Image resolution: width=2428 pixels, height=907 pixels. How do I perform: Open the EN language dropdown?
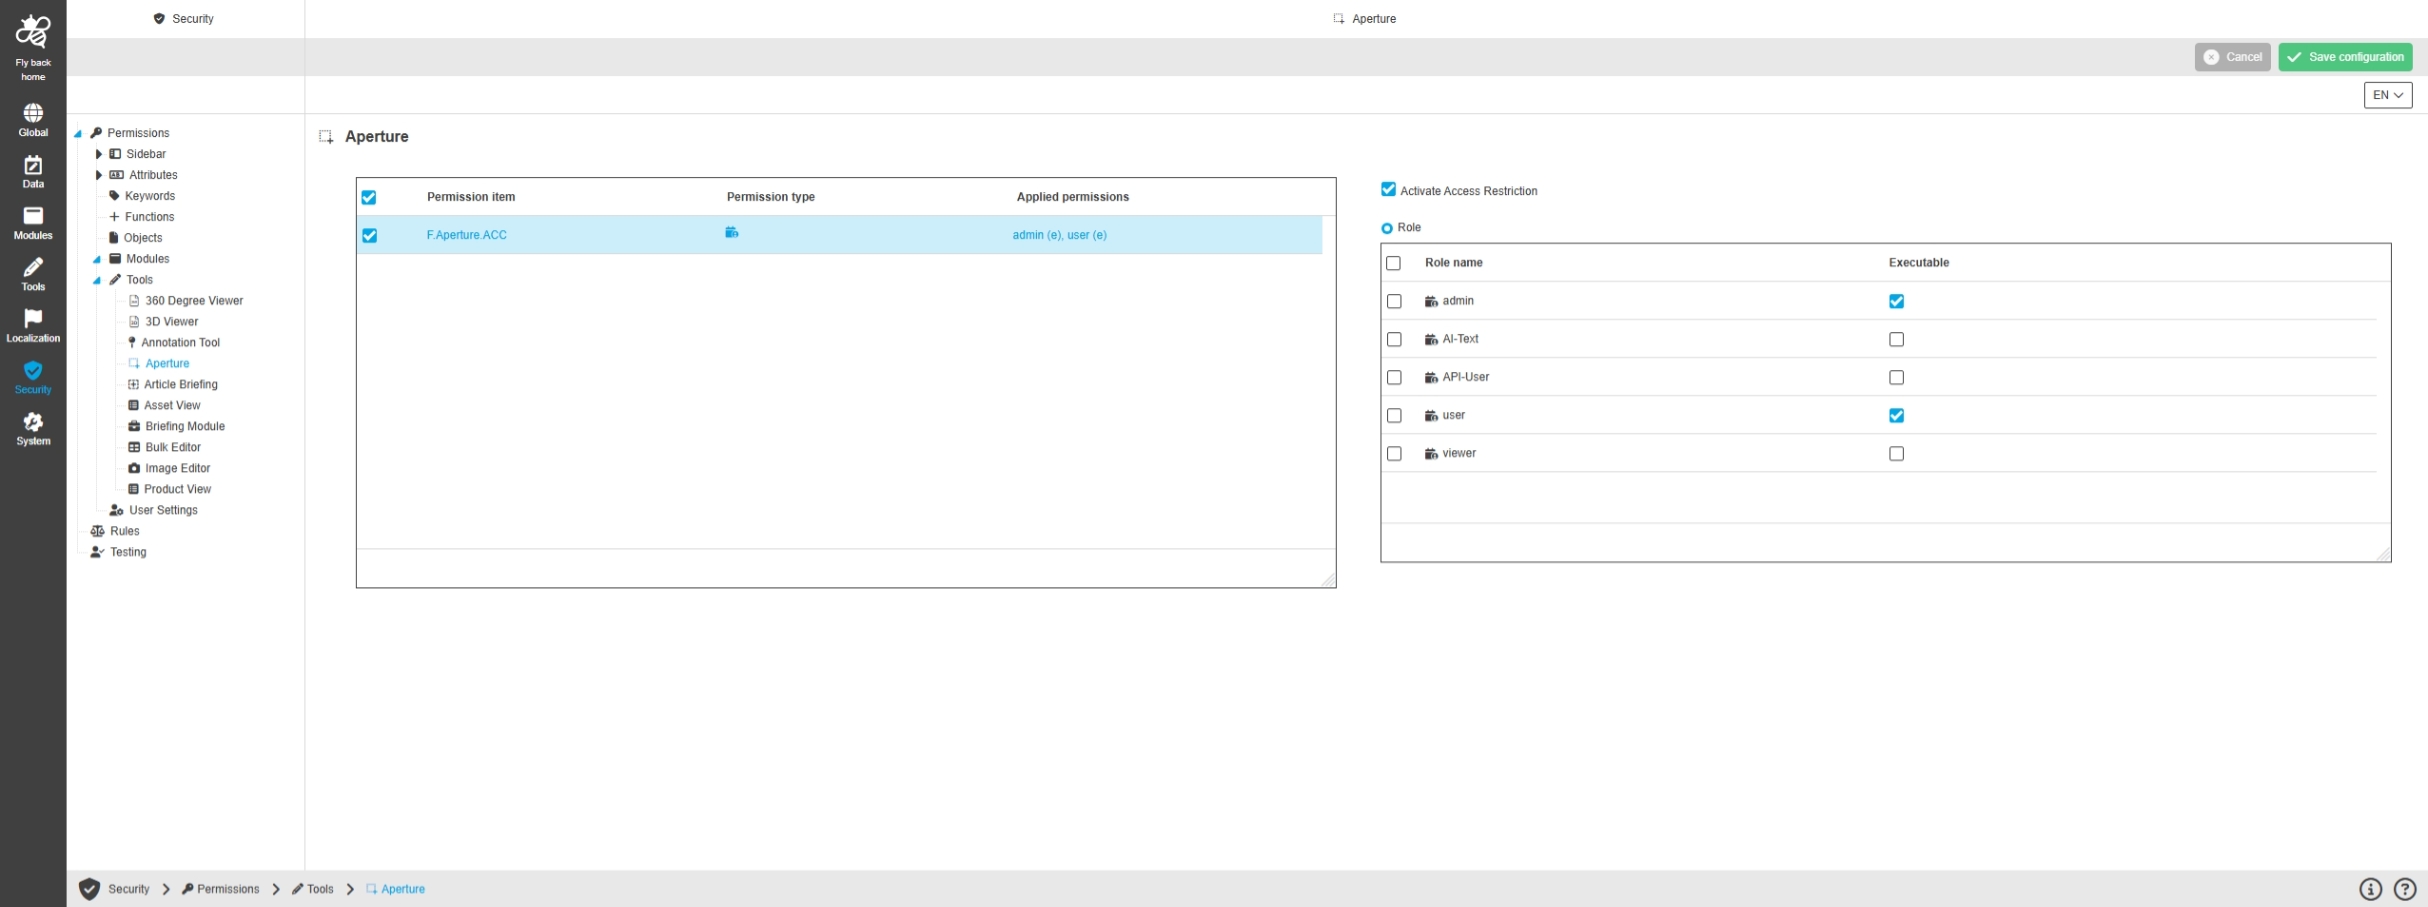pyautogui.click(x=2387, y=95)
